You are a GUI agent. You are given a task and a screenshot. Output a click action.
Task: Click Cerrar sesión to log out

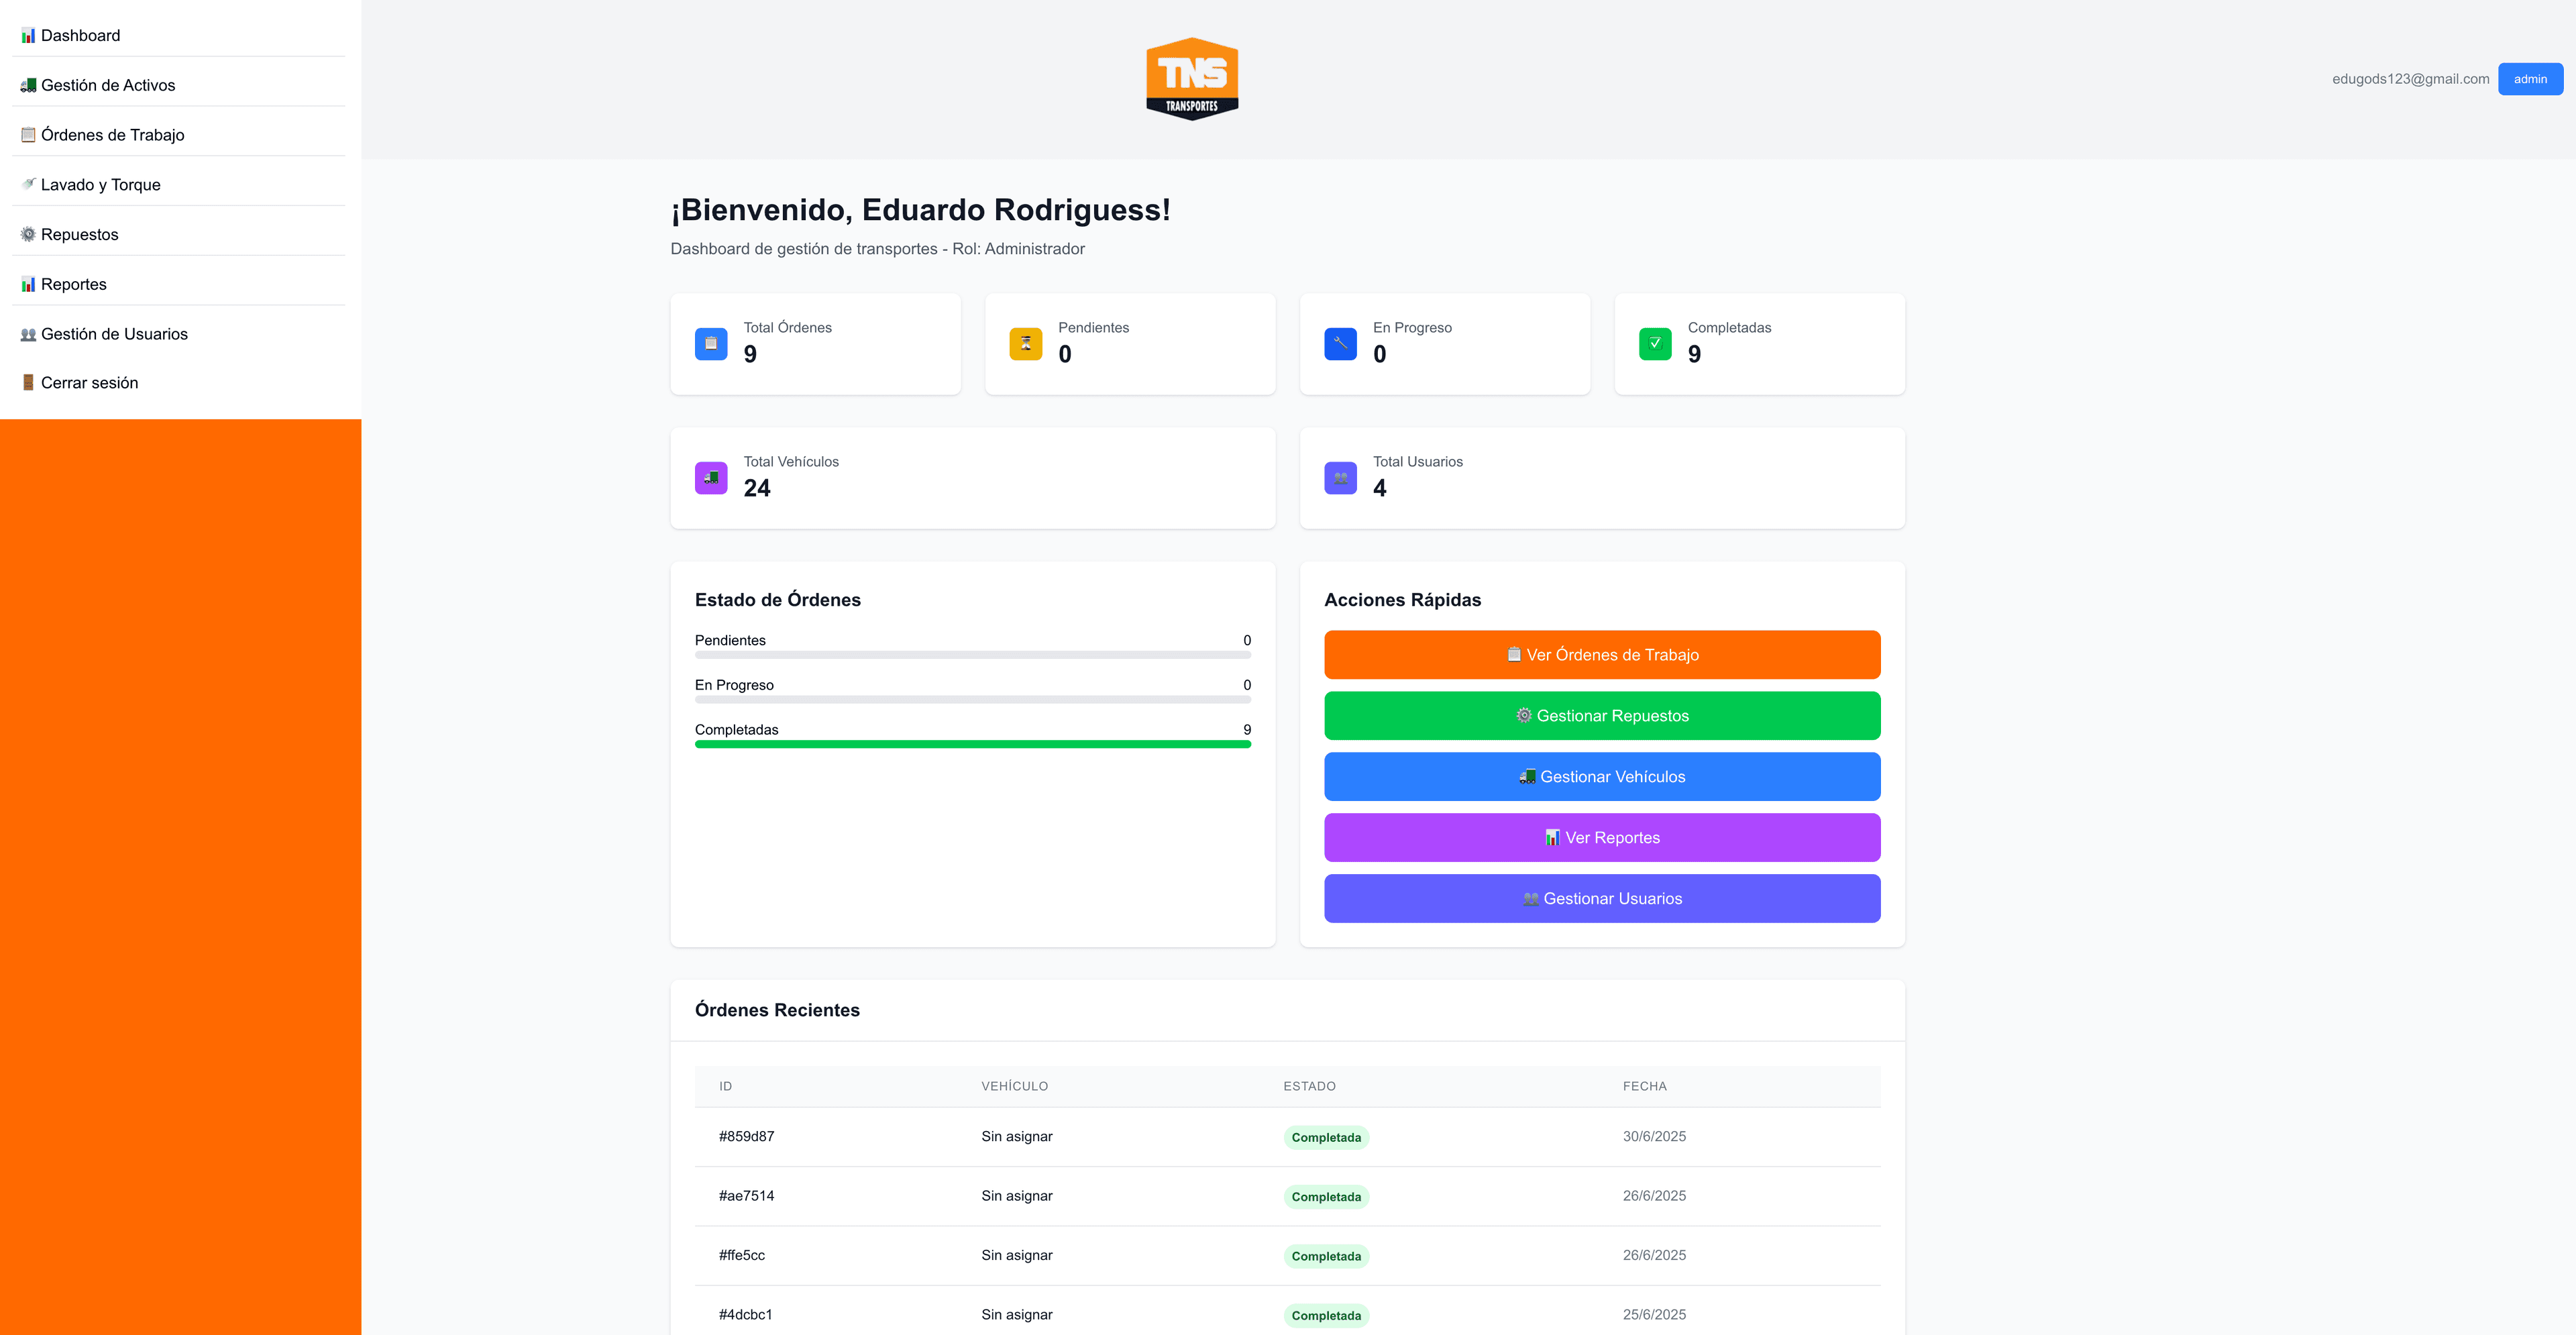pos(89,383)
